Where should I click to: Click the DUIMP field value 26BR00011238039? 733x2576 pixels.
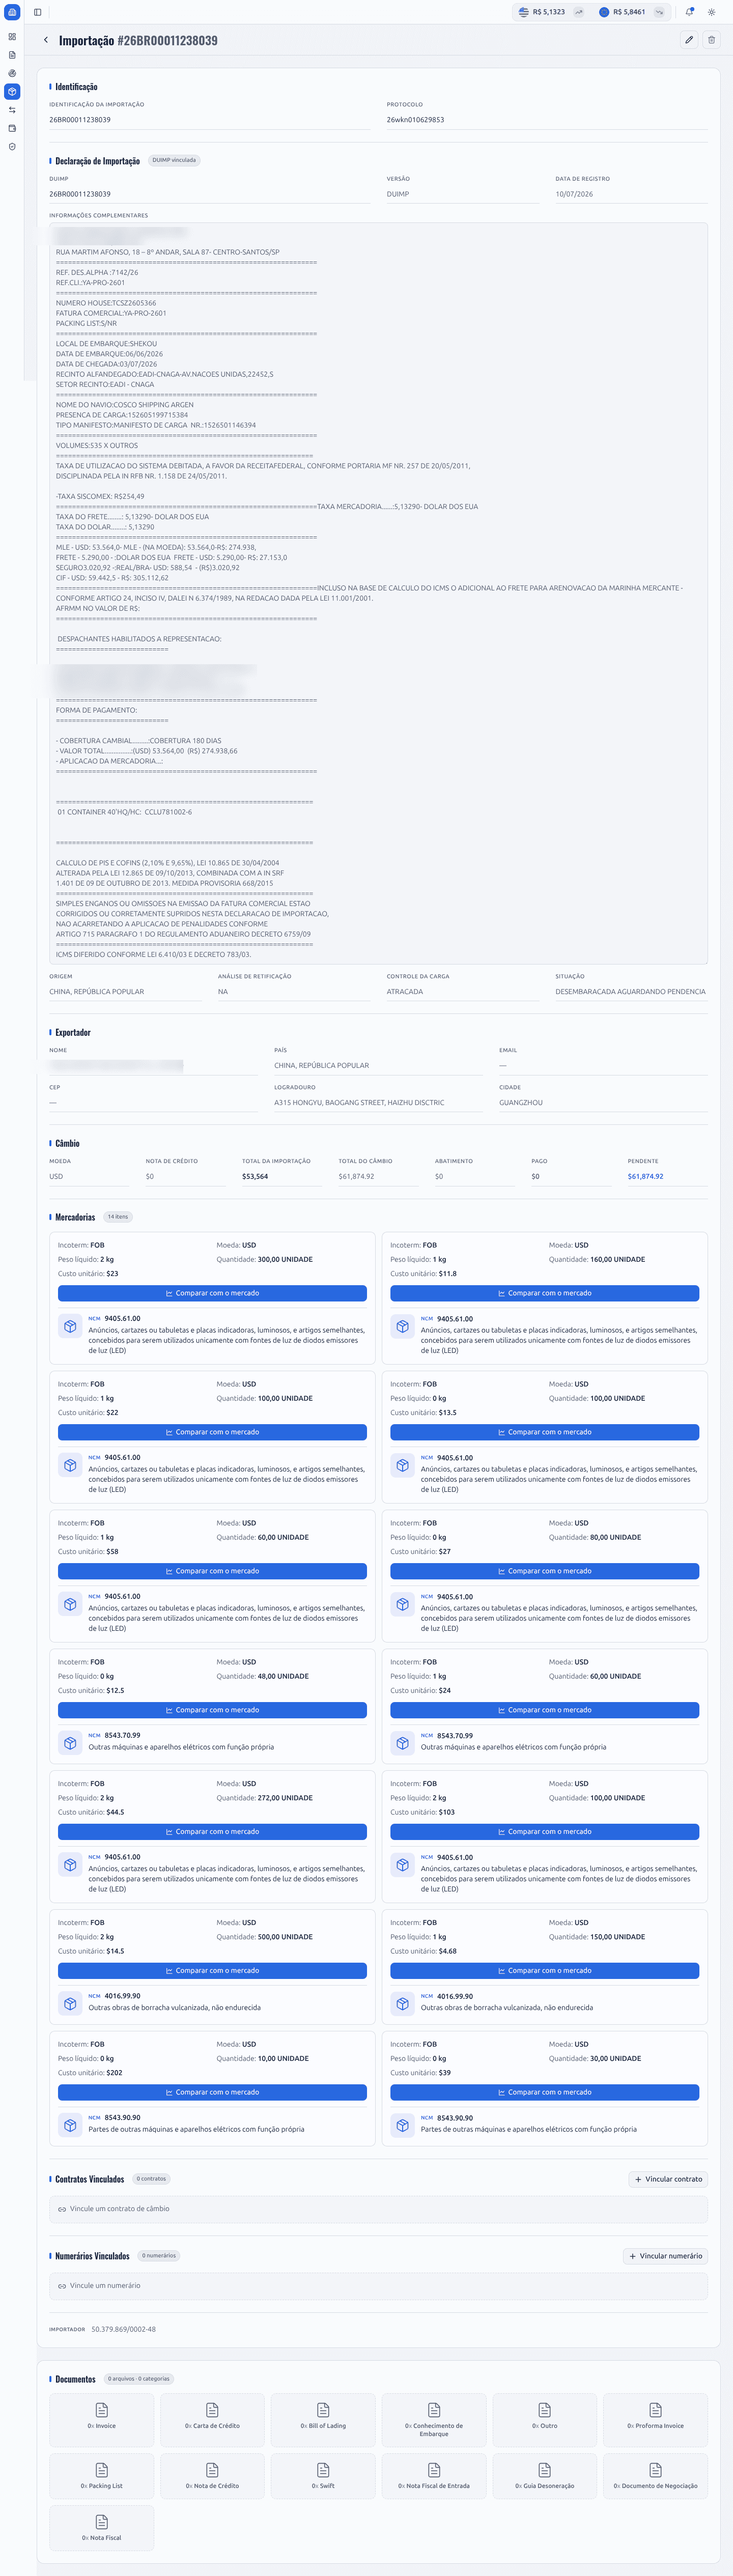[x=80, y=194]
